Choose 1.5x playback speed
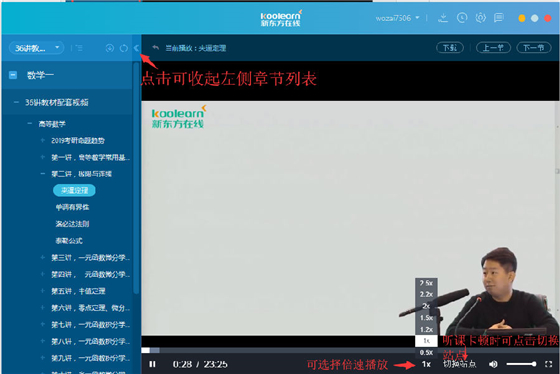The image size is (560, 374). (x=426, y=318)
